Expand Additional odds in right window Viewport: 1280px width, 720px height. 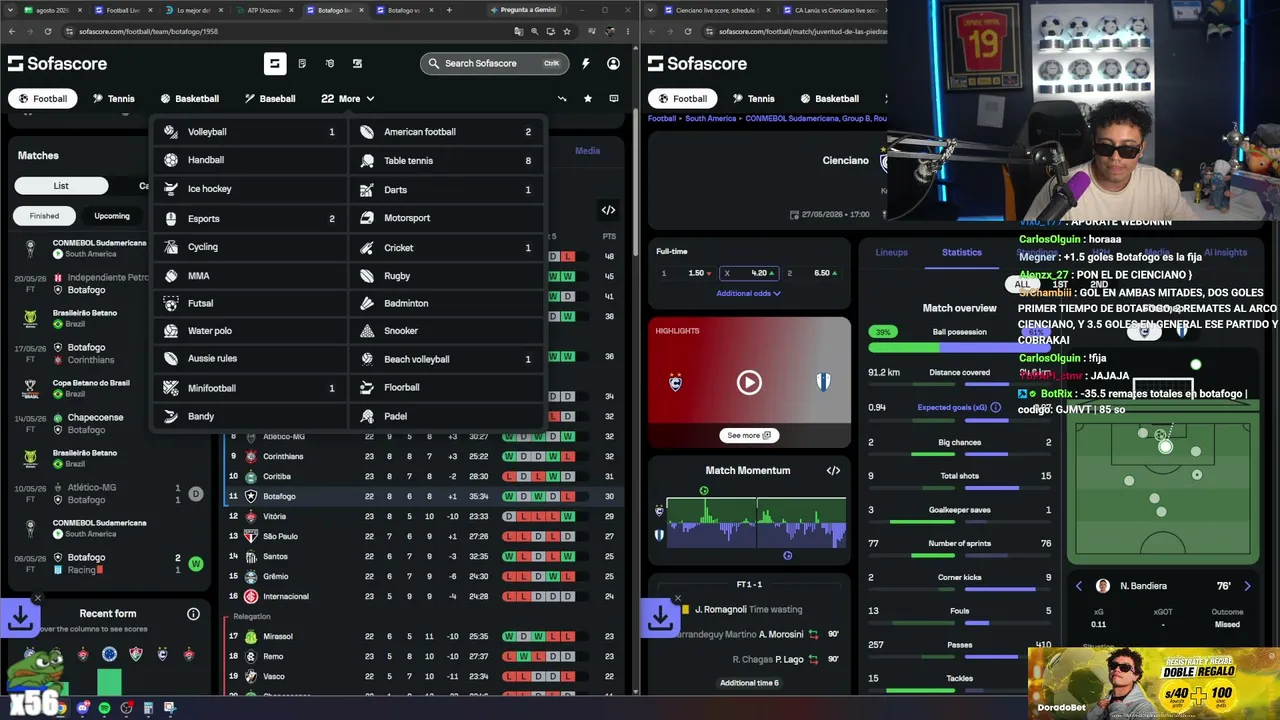(x=748, y=293)
